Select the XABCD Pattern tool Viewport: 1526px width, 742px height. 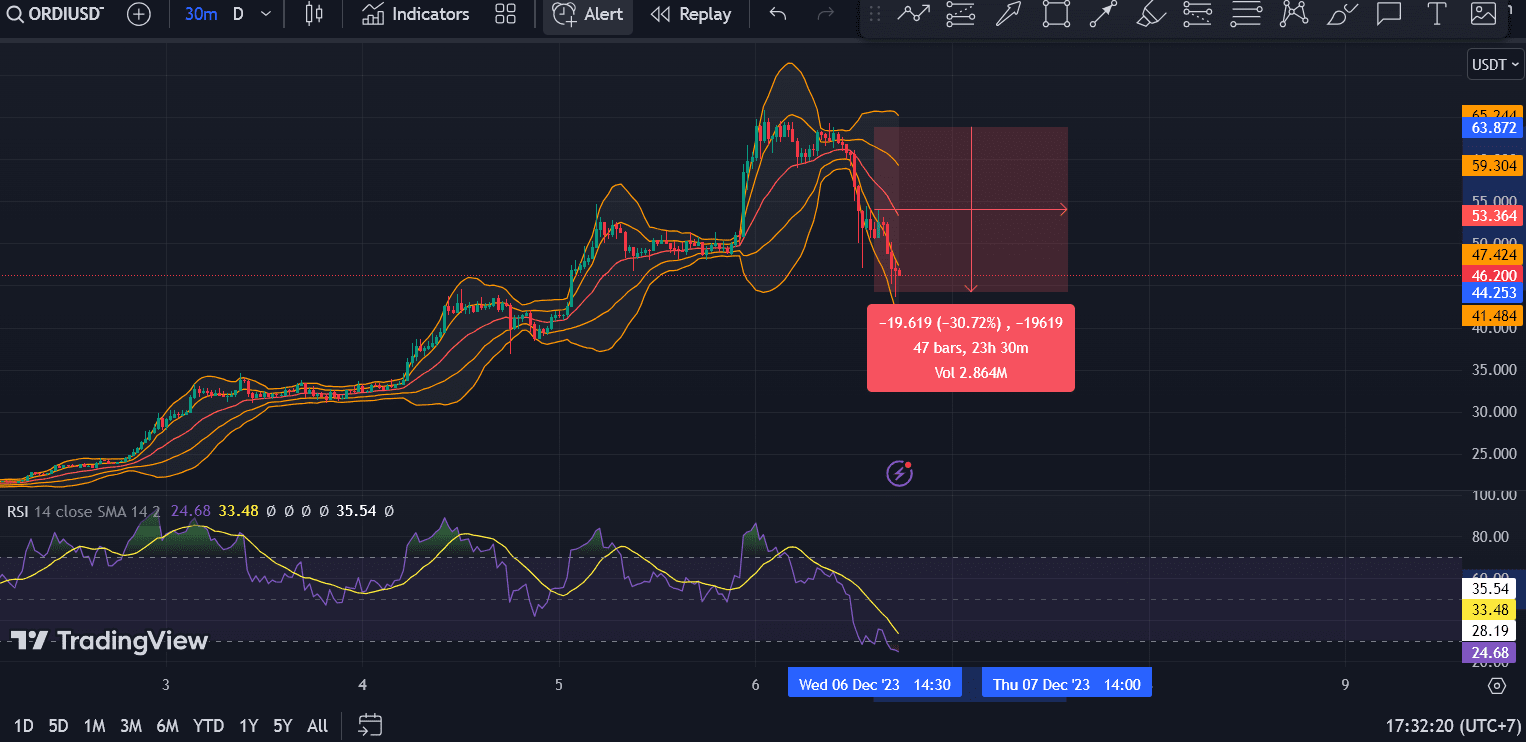[x=1293, y=14]
